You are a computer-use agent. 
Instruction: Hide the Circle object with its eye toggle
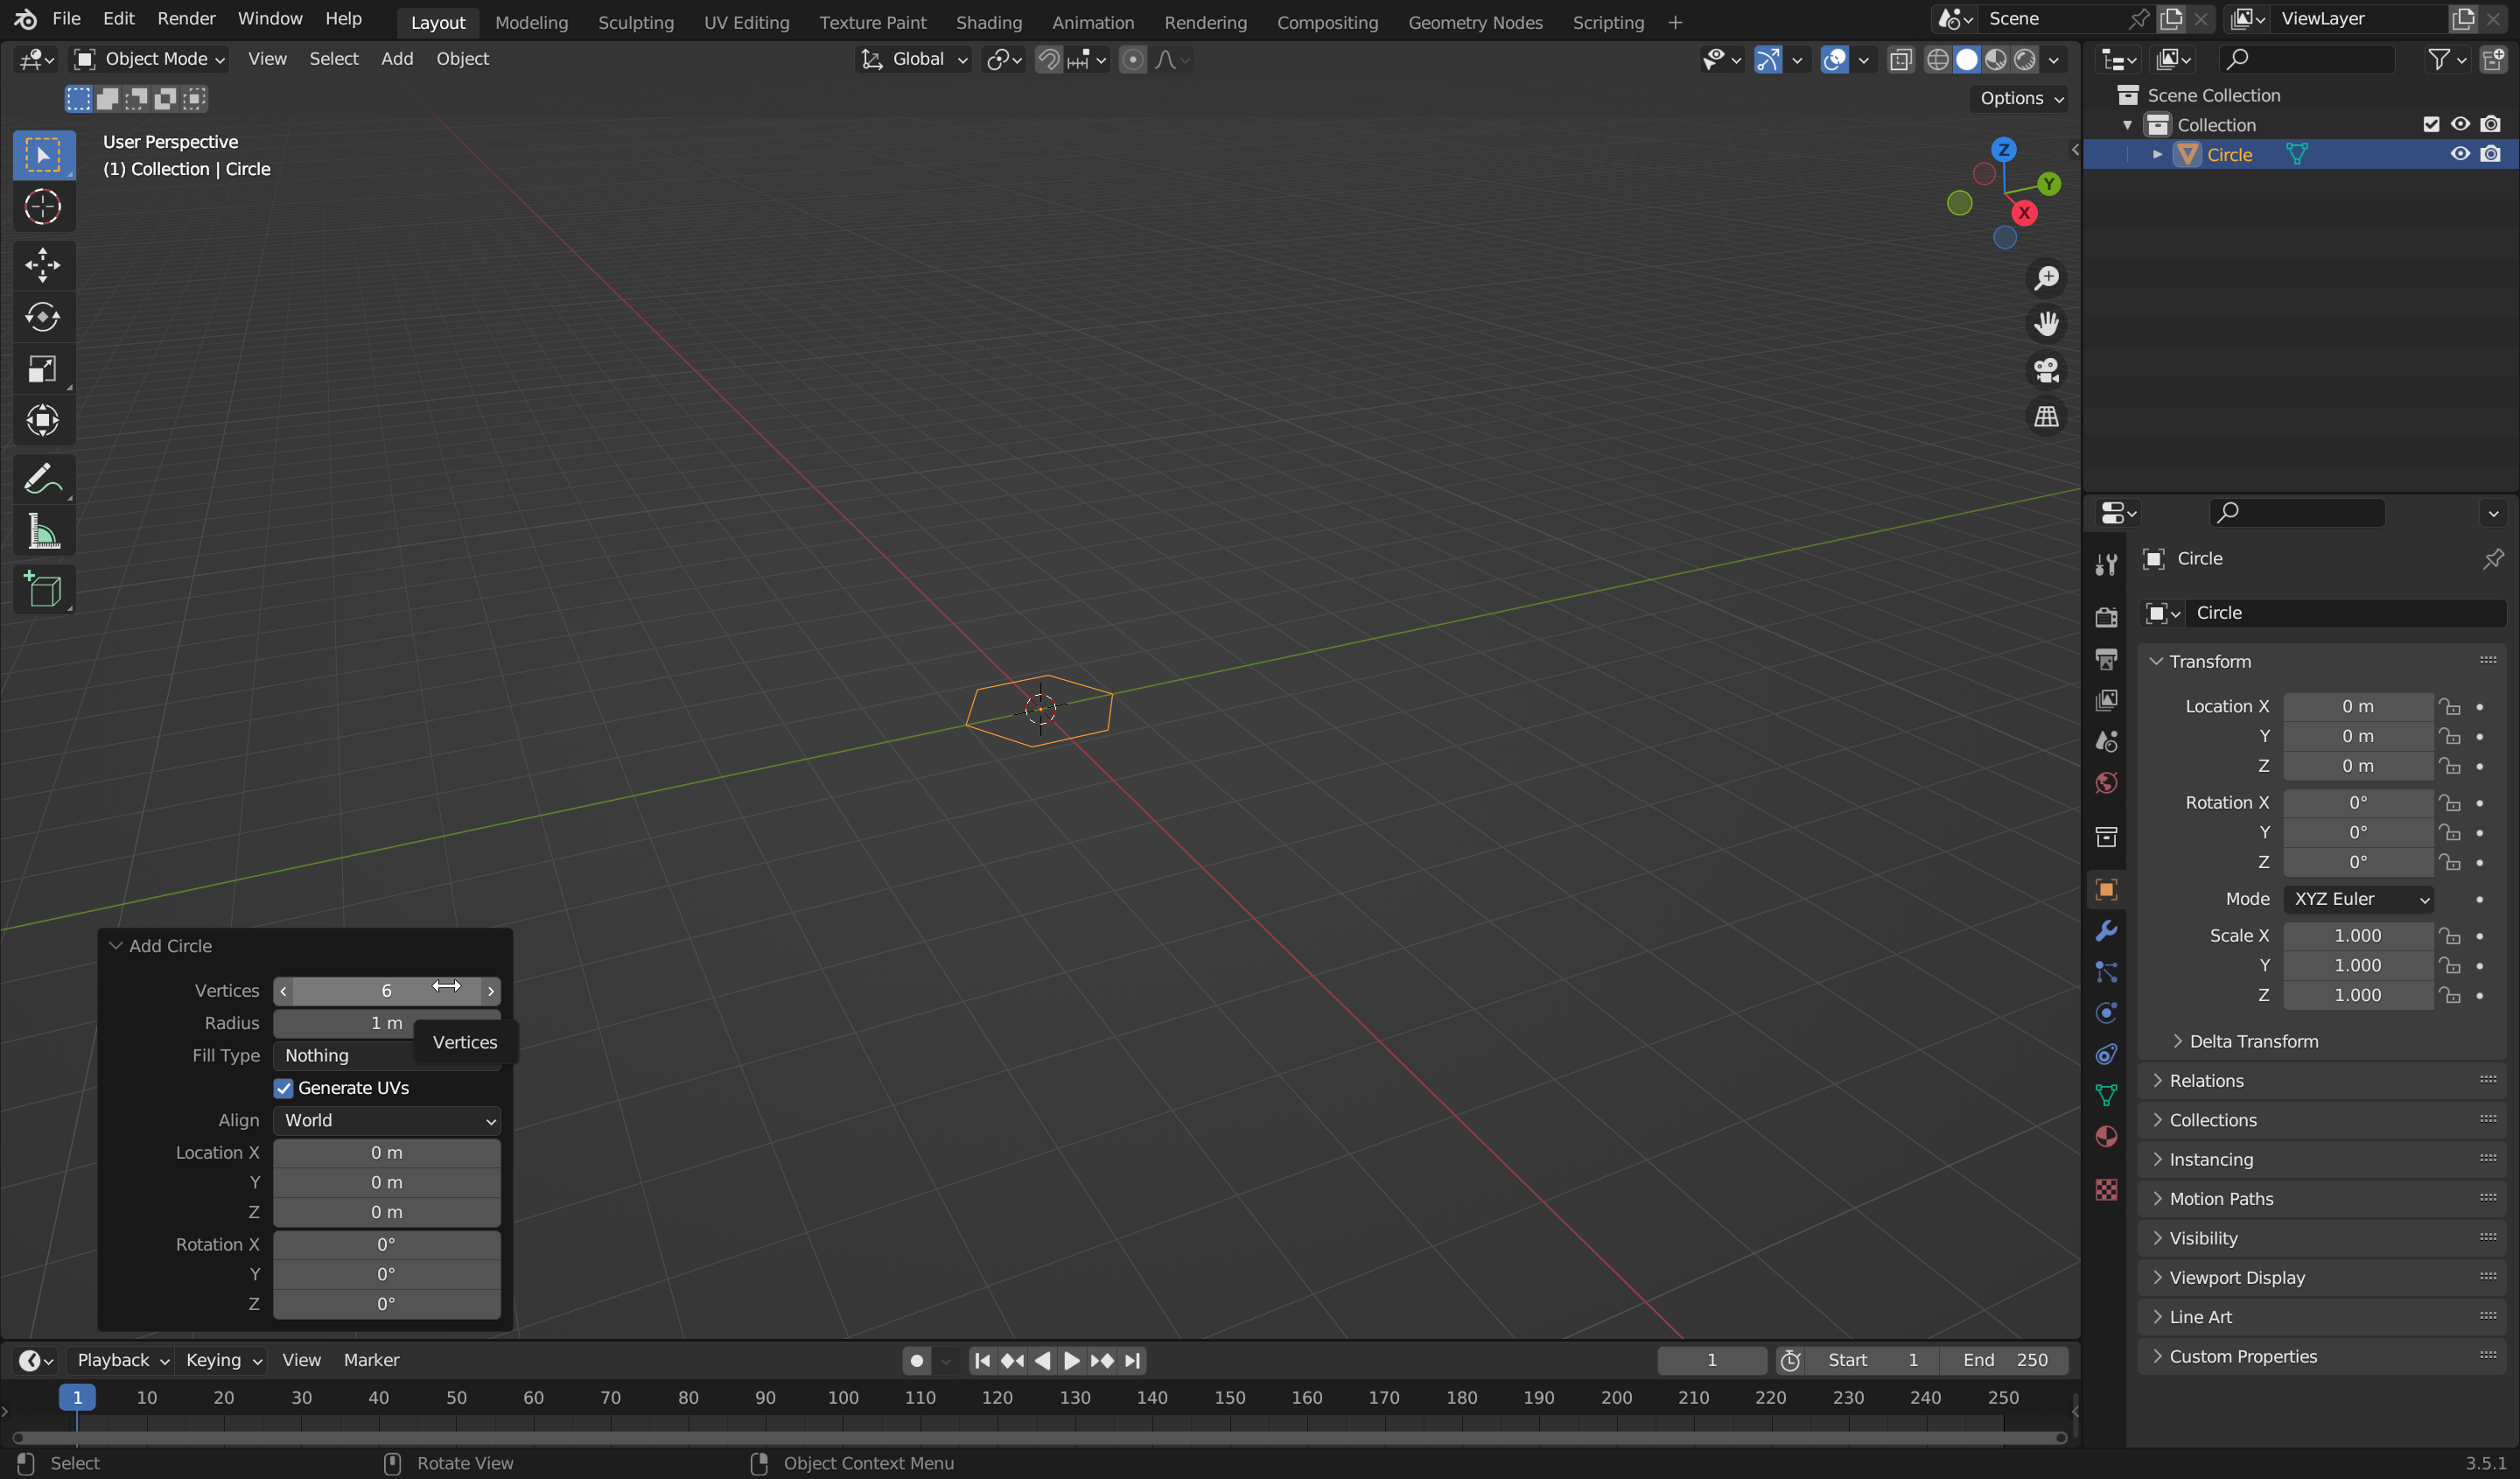point(2460,154)
